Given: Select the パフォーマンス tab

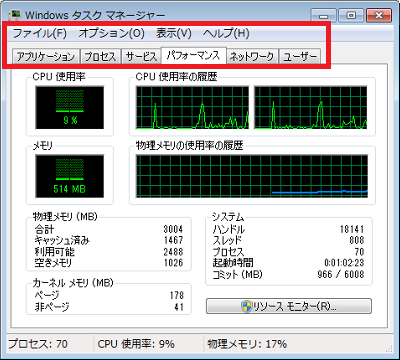Looking at the screenshot, I should (x=194, y=55).
